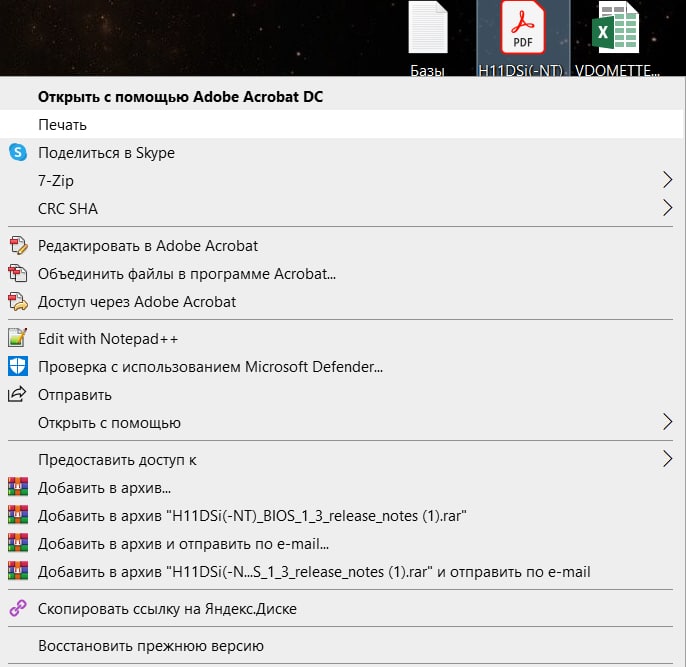The image size is (686, 667).
Task: Click the Skype icon in context menu
Action: [18, 153]
